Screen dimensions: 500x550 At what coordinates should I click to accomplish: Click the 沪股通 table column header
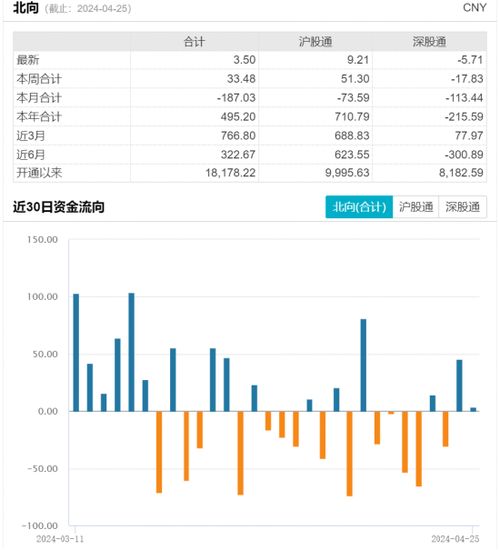pyautogui.click(x=315, y=42)
